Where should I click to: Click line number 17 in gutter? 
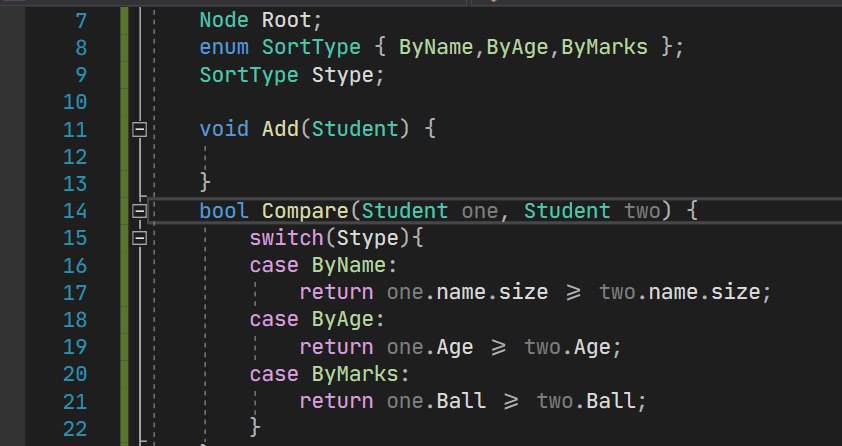point(75,293)
